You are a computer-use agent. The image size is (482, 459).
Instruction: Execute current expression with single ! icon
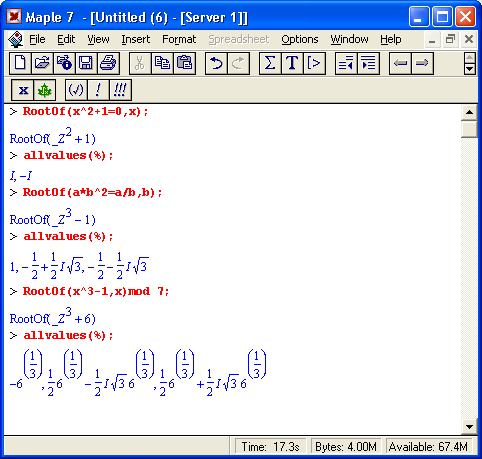(98, 90)
